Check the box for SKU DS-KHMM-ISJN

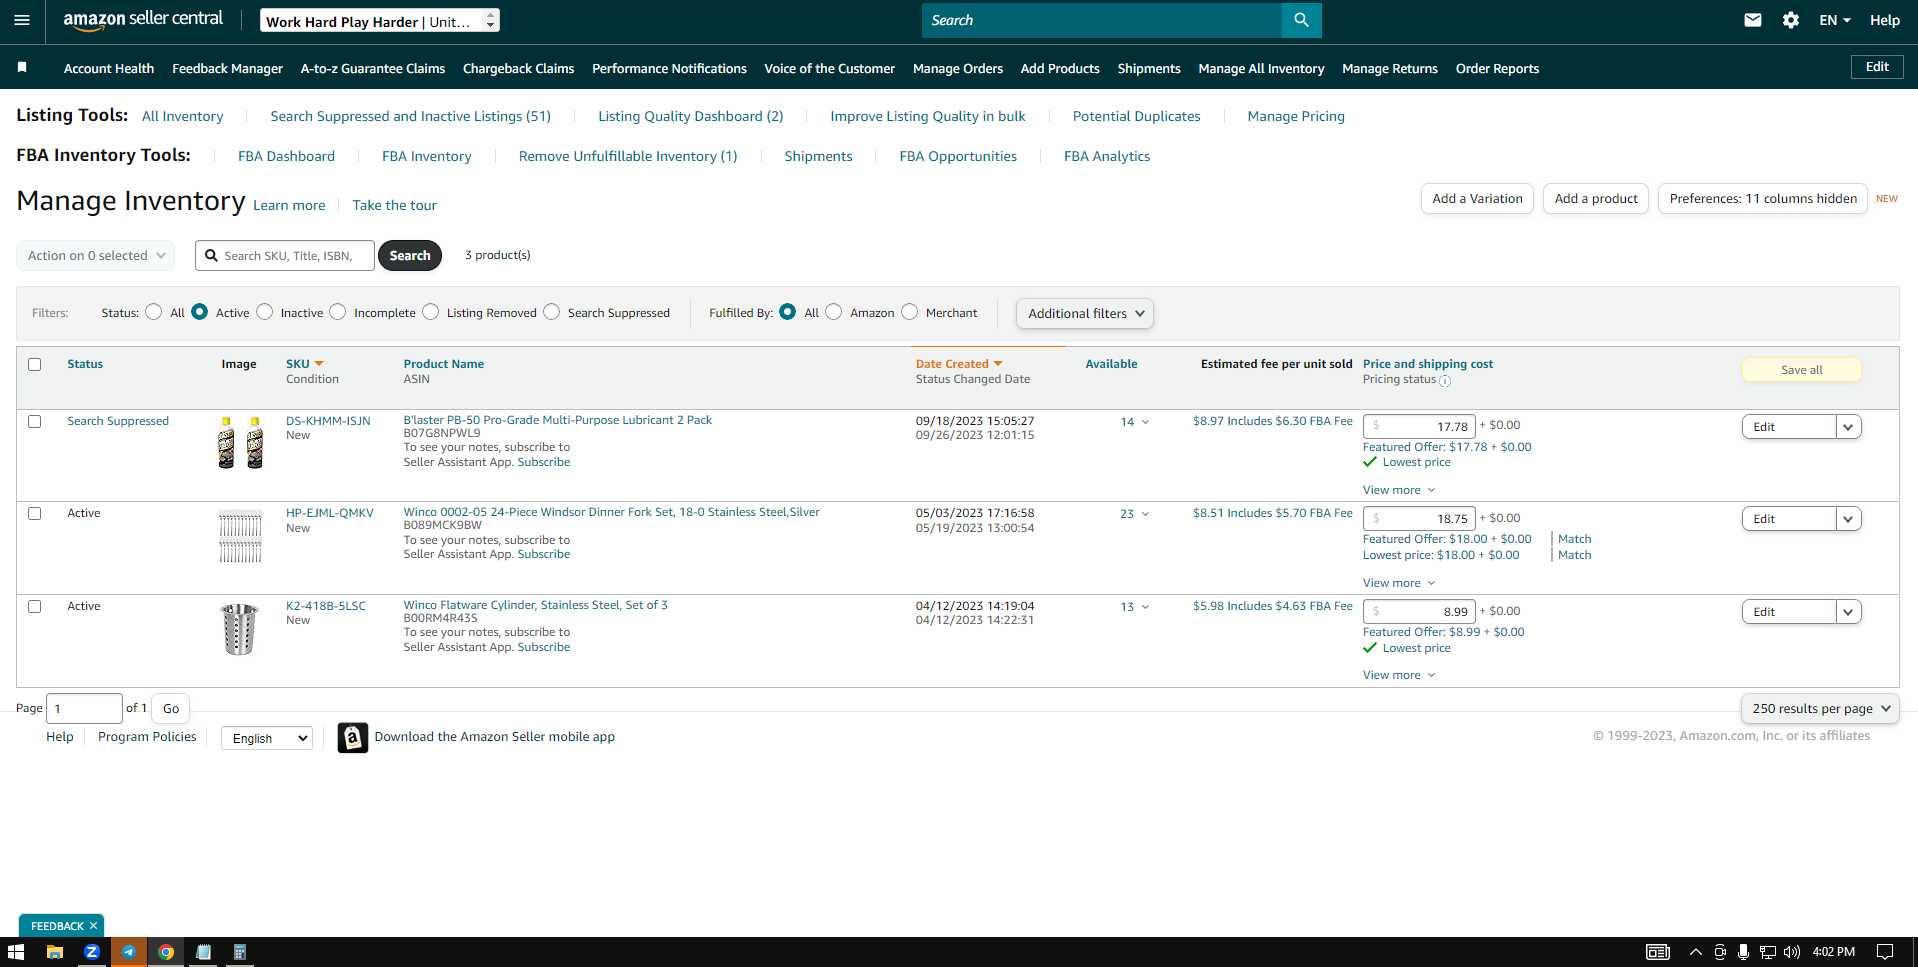click(x=35, y=421)
